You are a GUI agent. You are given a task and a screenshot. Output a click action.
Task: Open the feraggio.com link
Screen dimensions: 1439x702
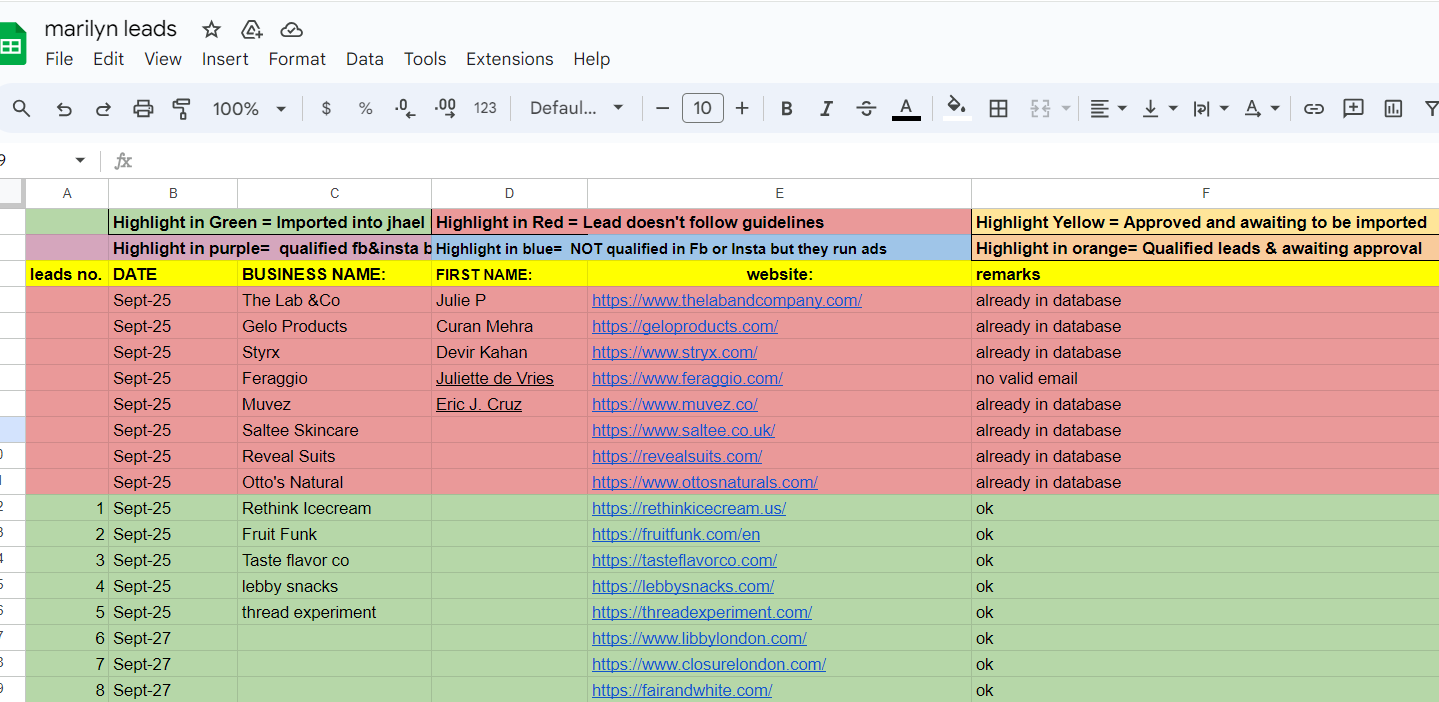pyautogui.click(x=687, y=378)
